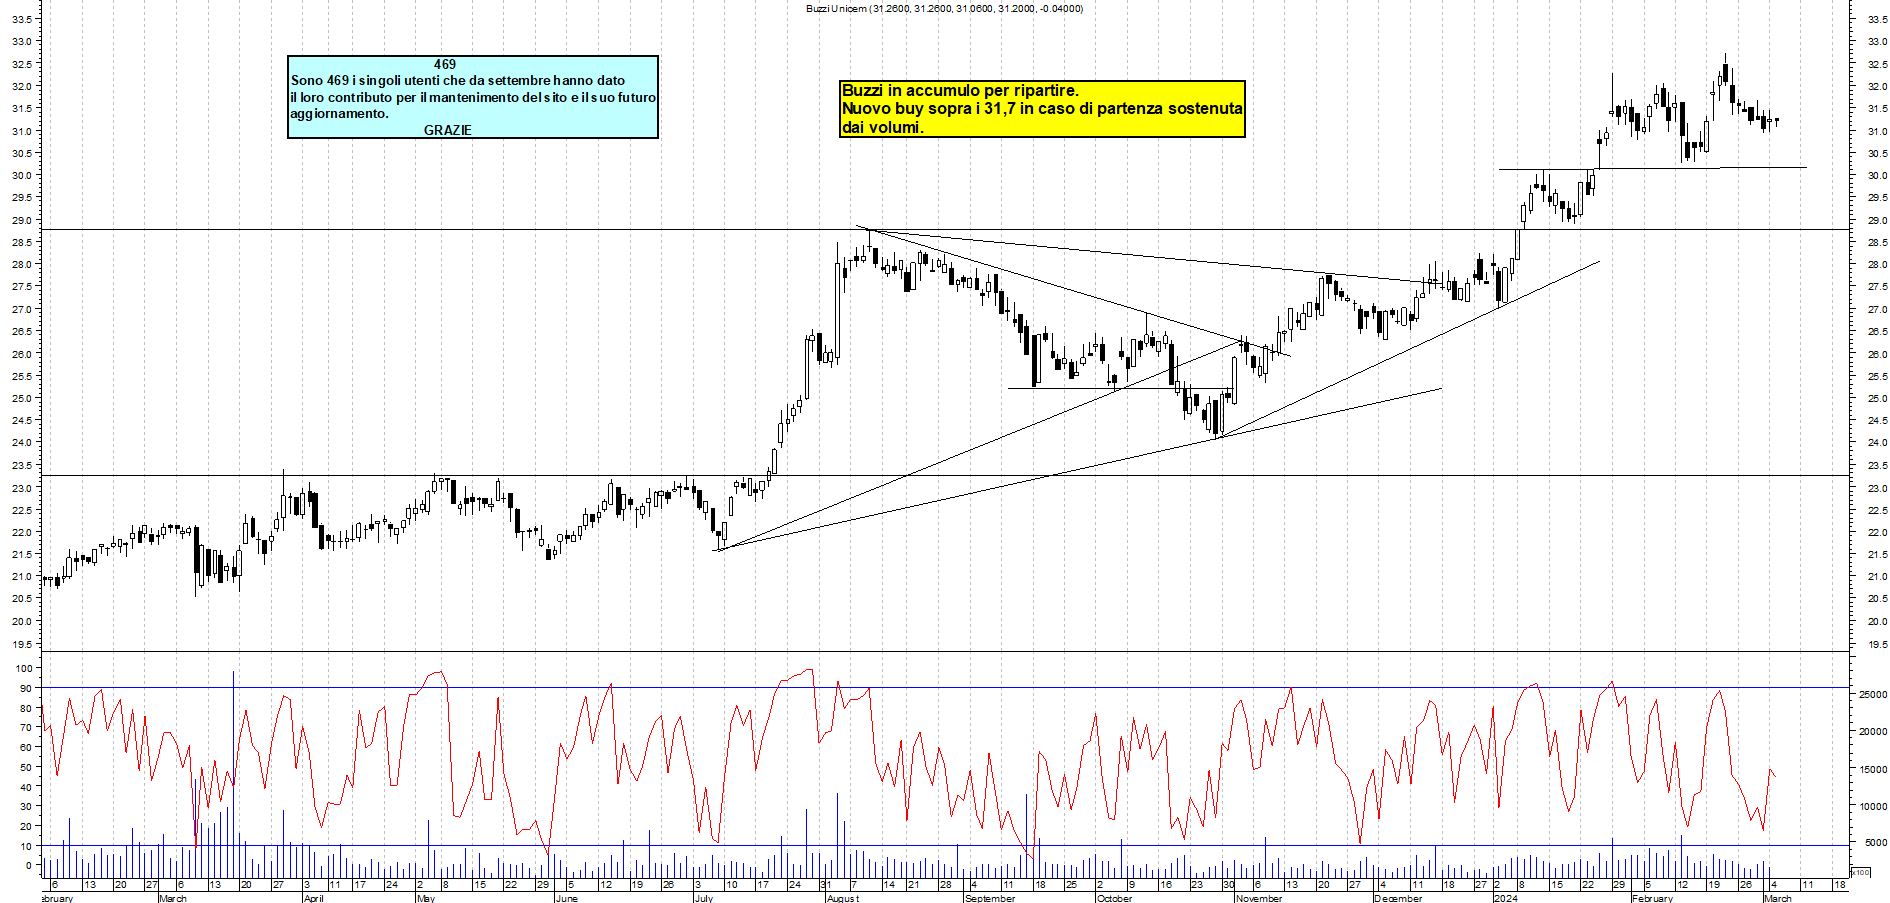Click the September month label
Viewport: 1890px width, 903px height.
(990, 898)
